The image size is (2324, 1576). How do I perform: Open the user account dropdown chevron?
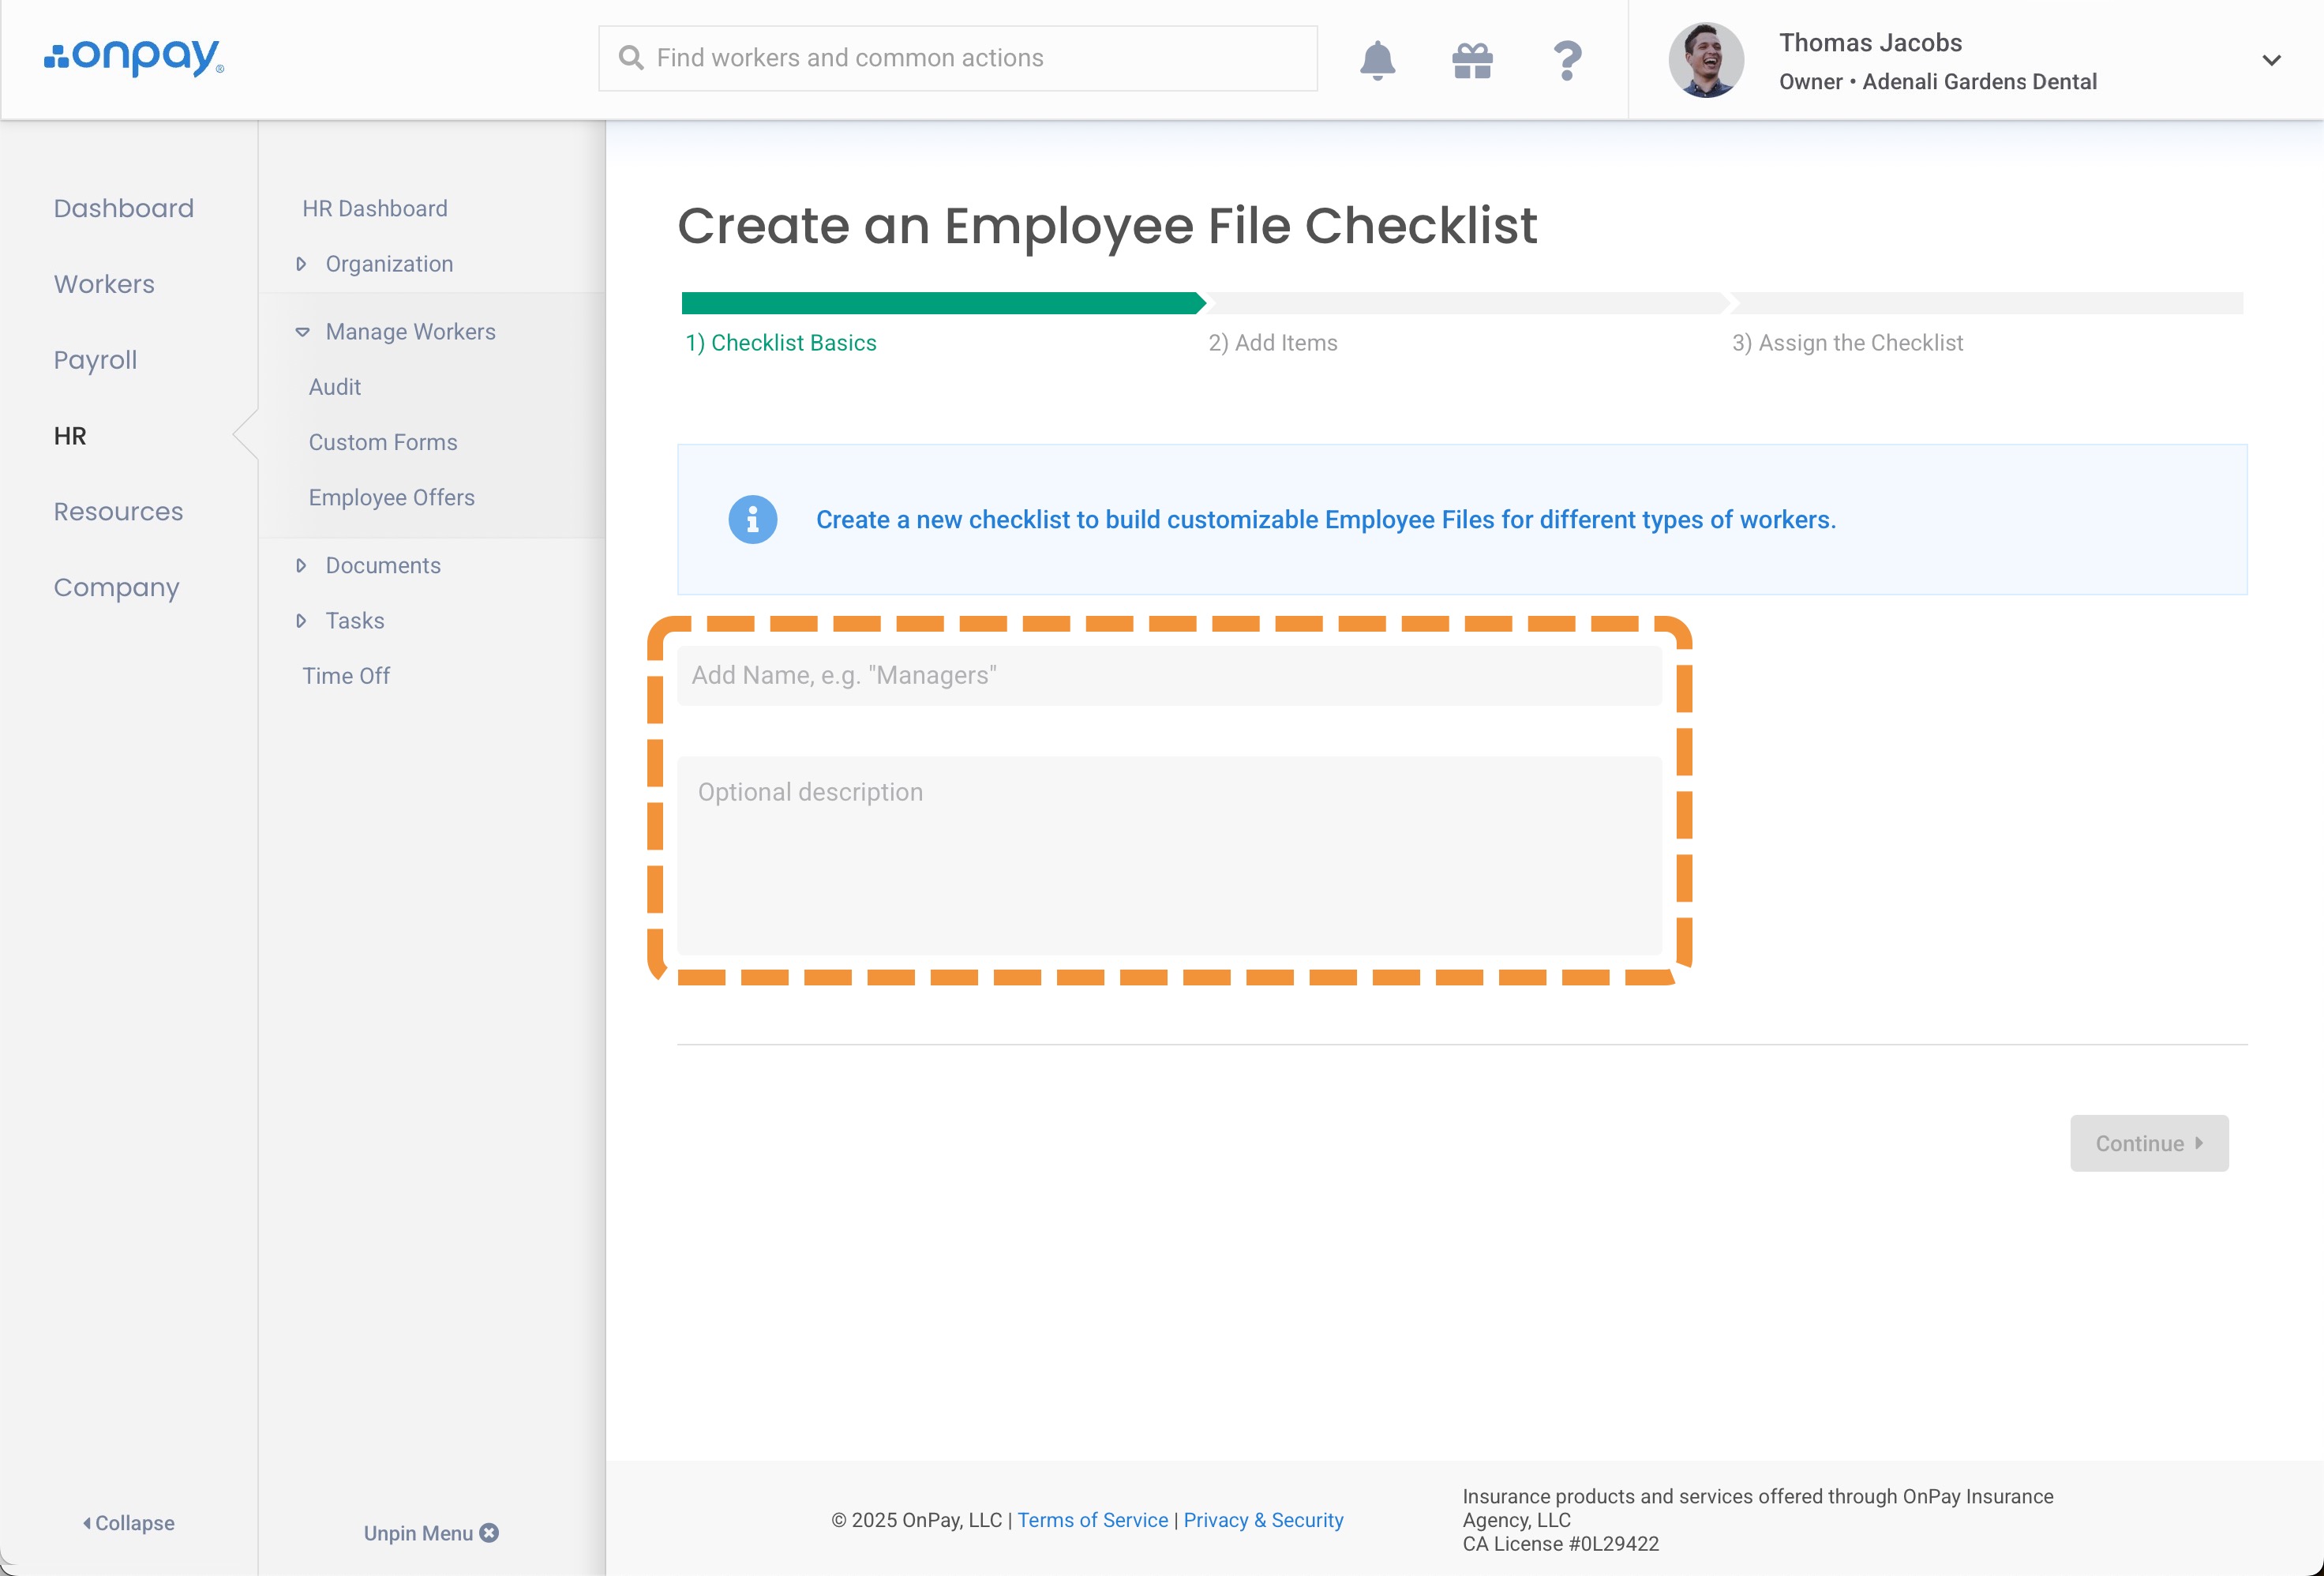coord(2271,60)
